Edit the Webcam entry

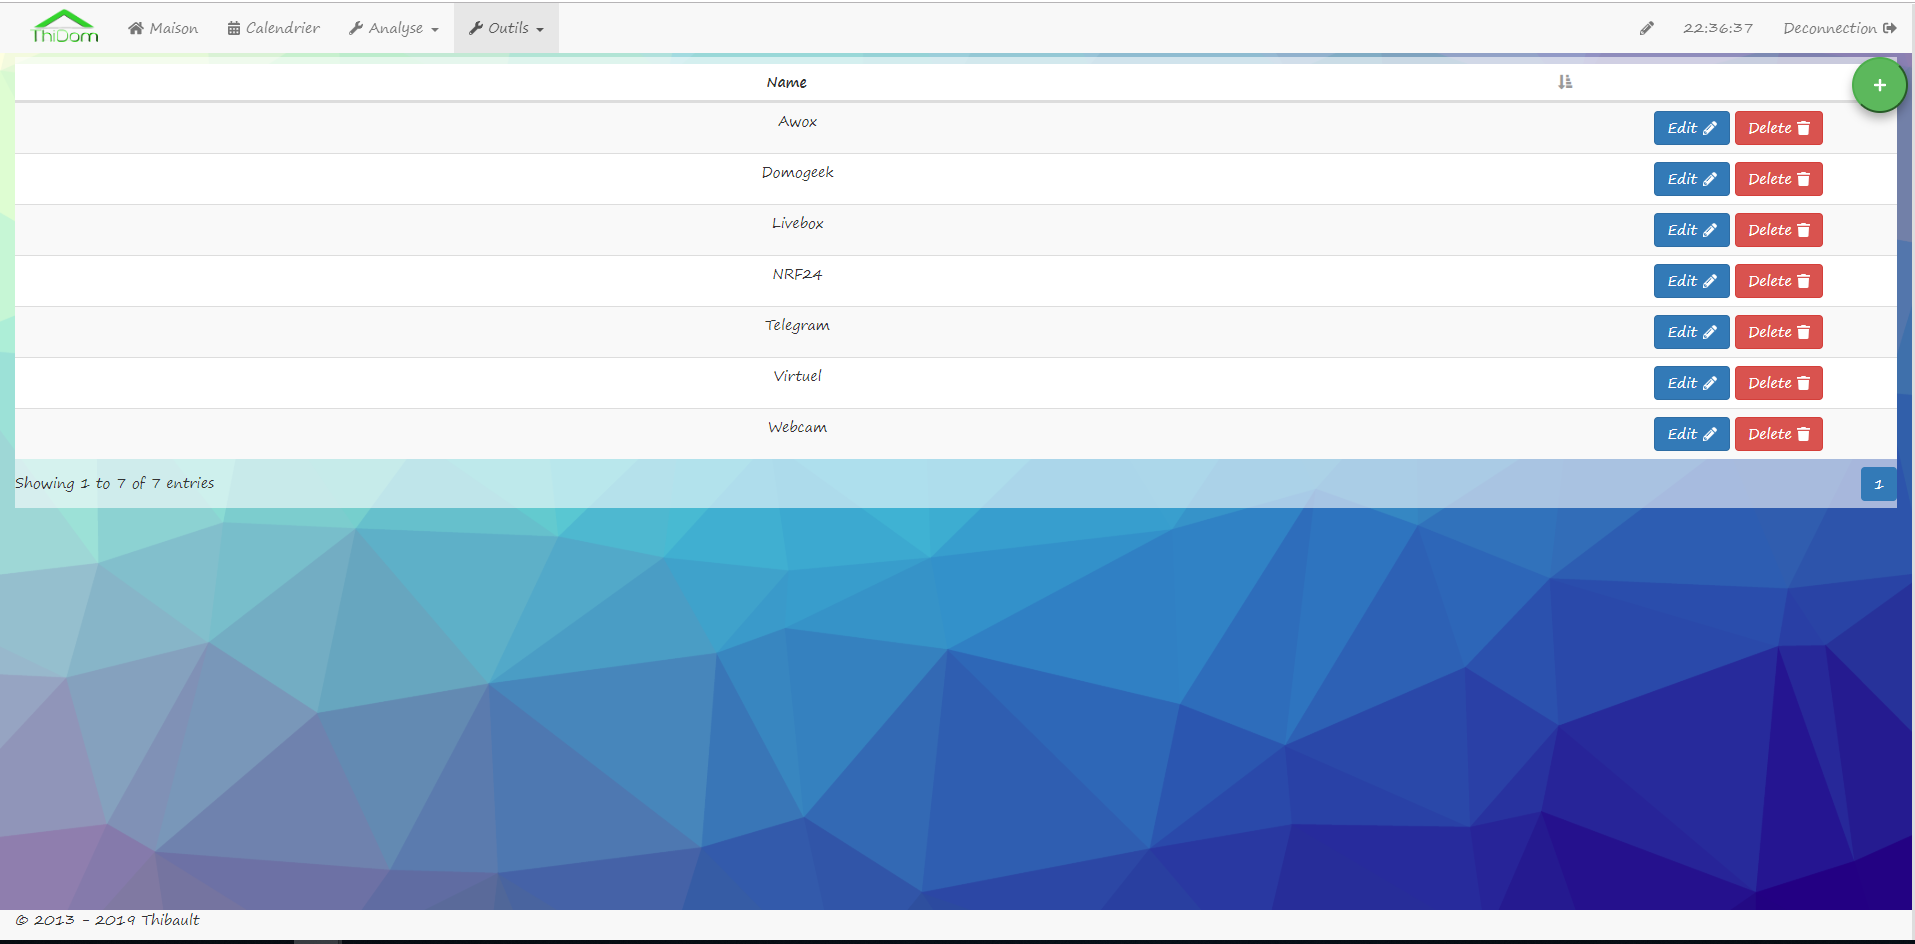(x=1691, y=434)
